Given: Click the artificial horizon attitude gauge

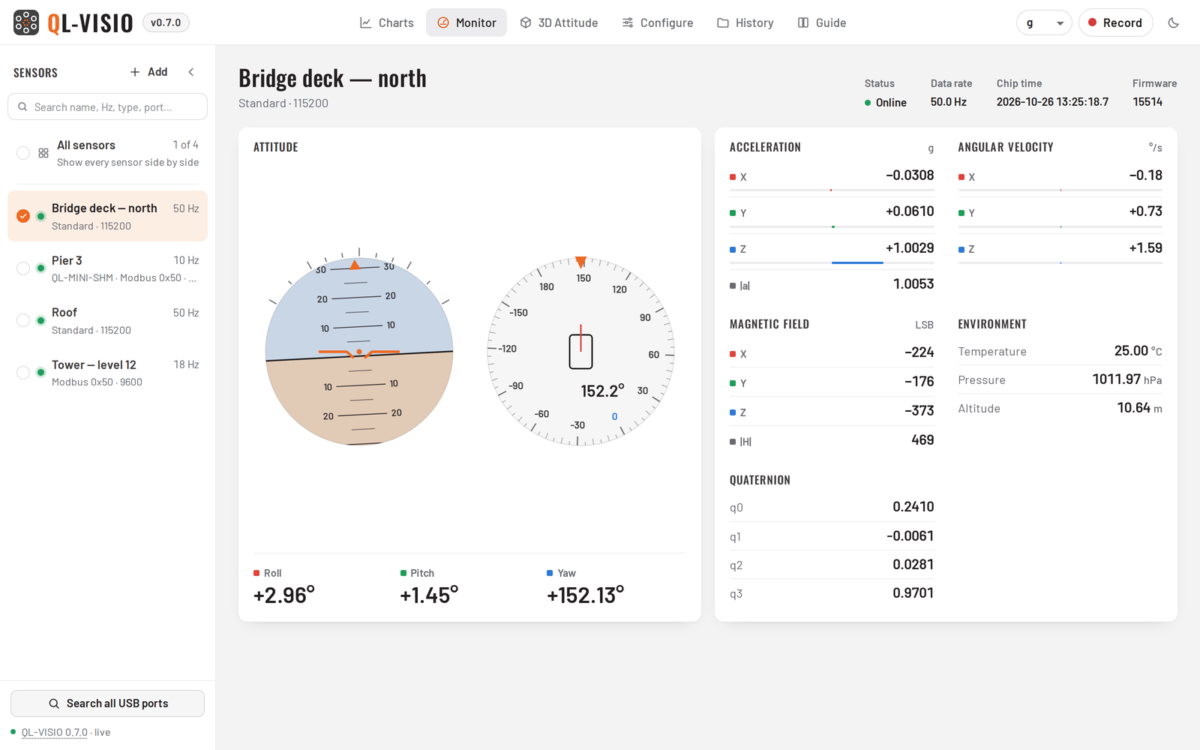Looking at the screenshot, I should click(x=359, y=351).
